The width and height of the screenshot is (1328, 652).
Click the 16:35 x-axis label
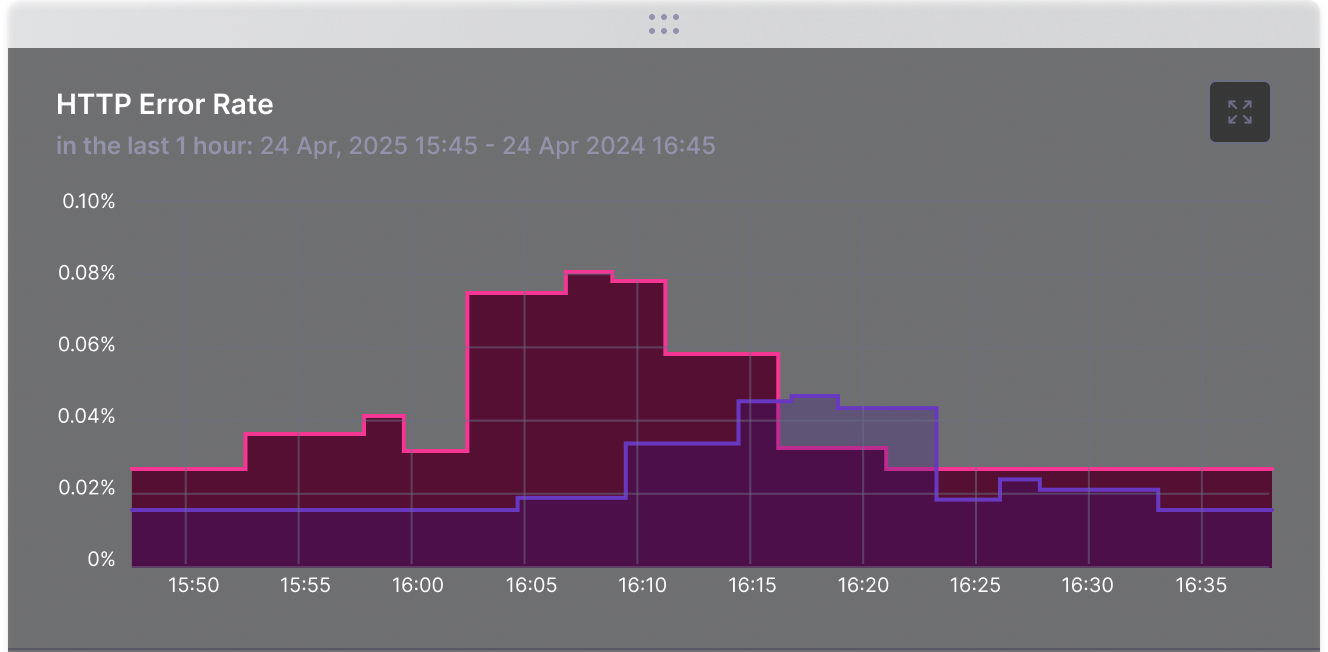tap(1201, 586)
